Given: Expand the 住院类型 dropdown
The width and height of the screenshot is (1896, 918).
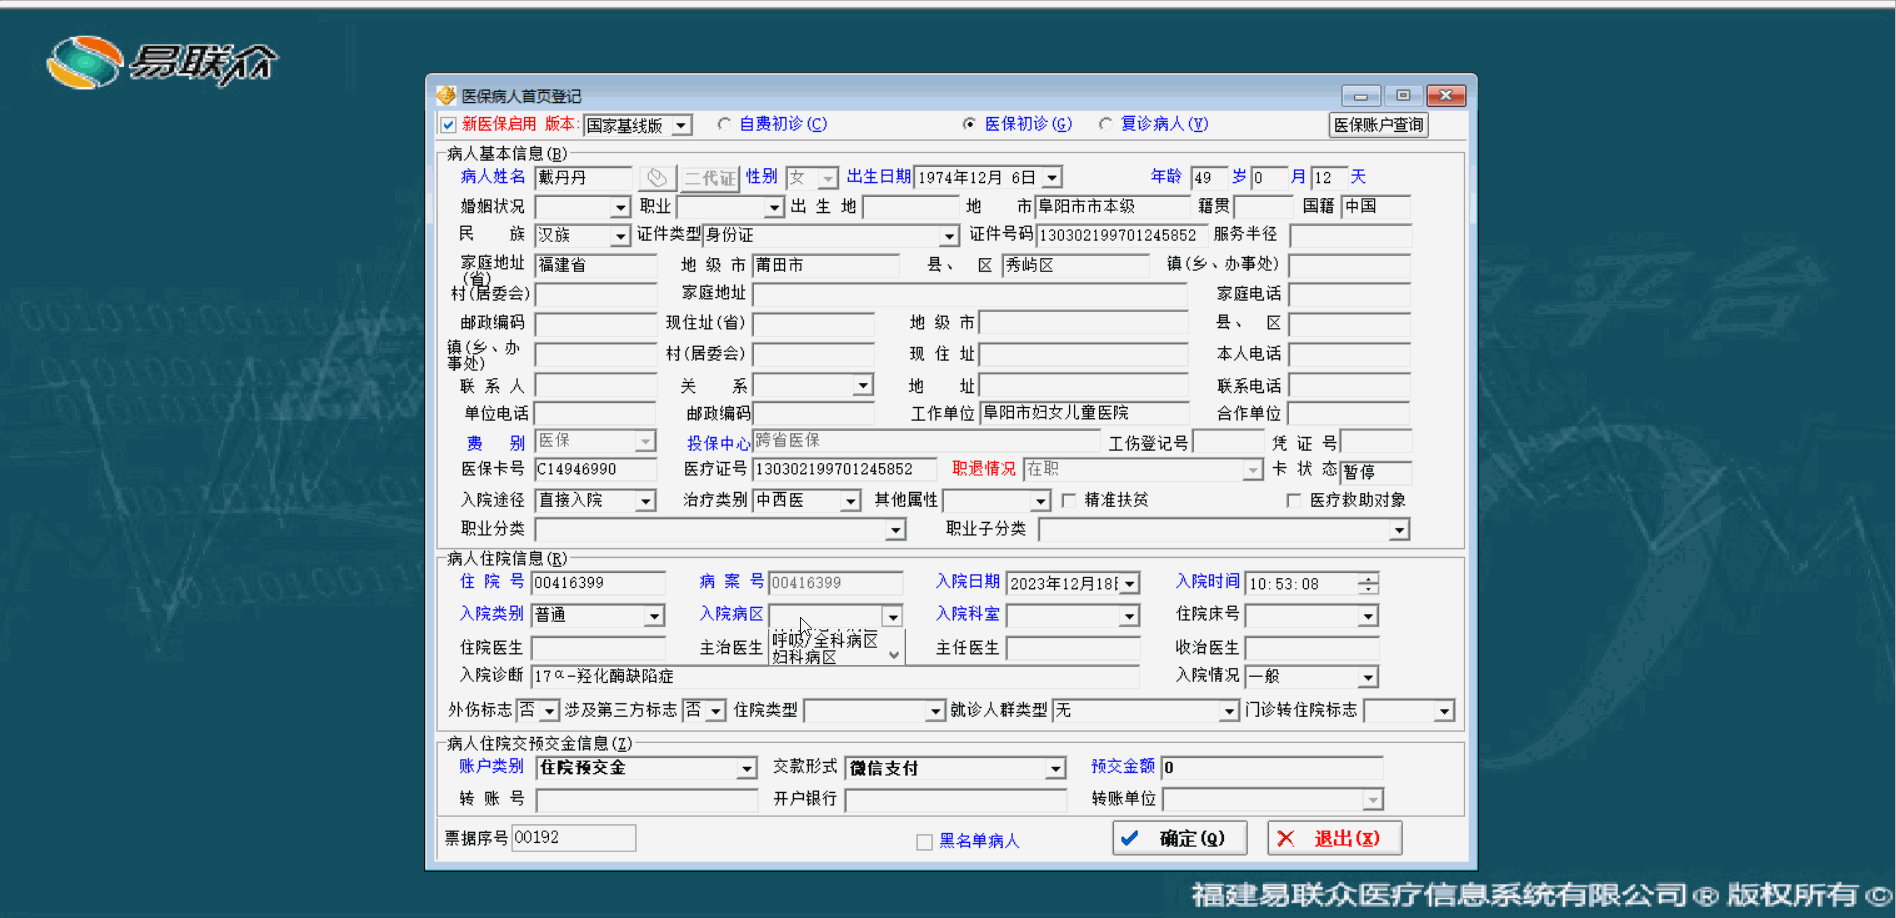Looking at the screenshot, I should click(x=935, y=711).
